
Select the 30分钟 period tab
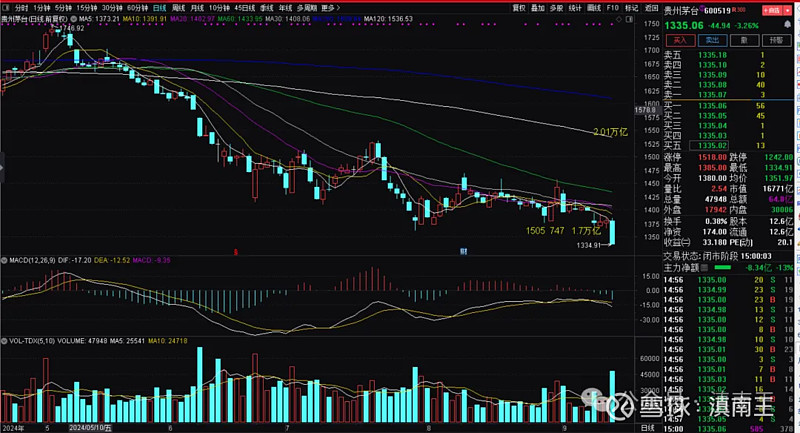[112, 8]
